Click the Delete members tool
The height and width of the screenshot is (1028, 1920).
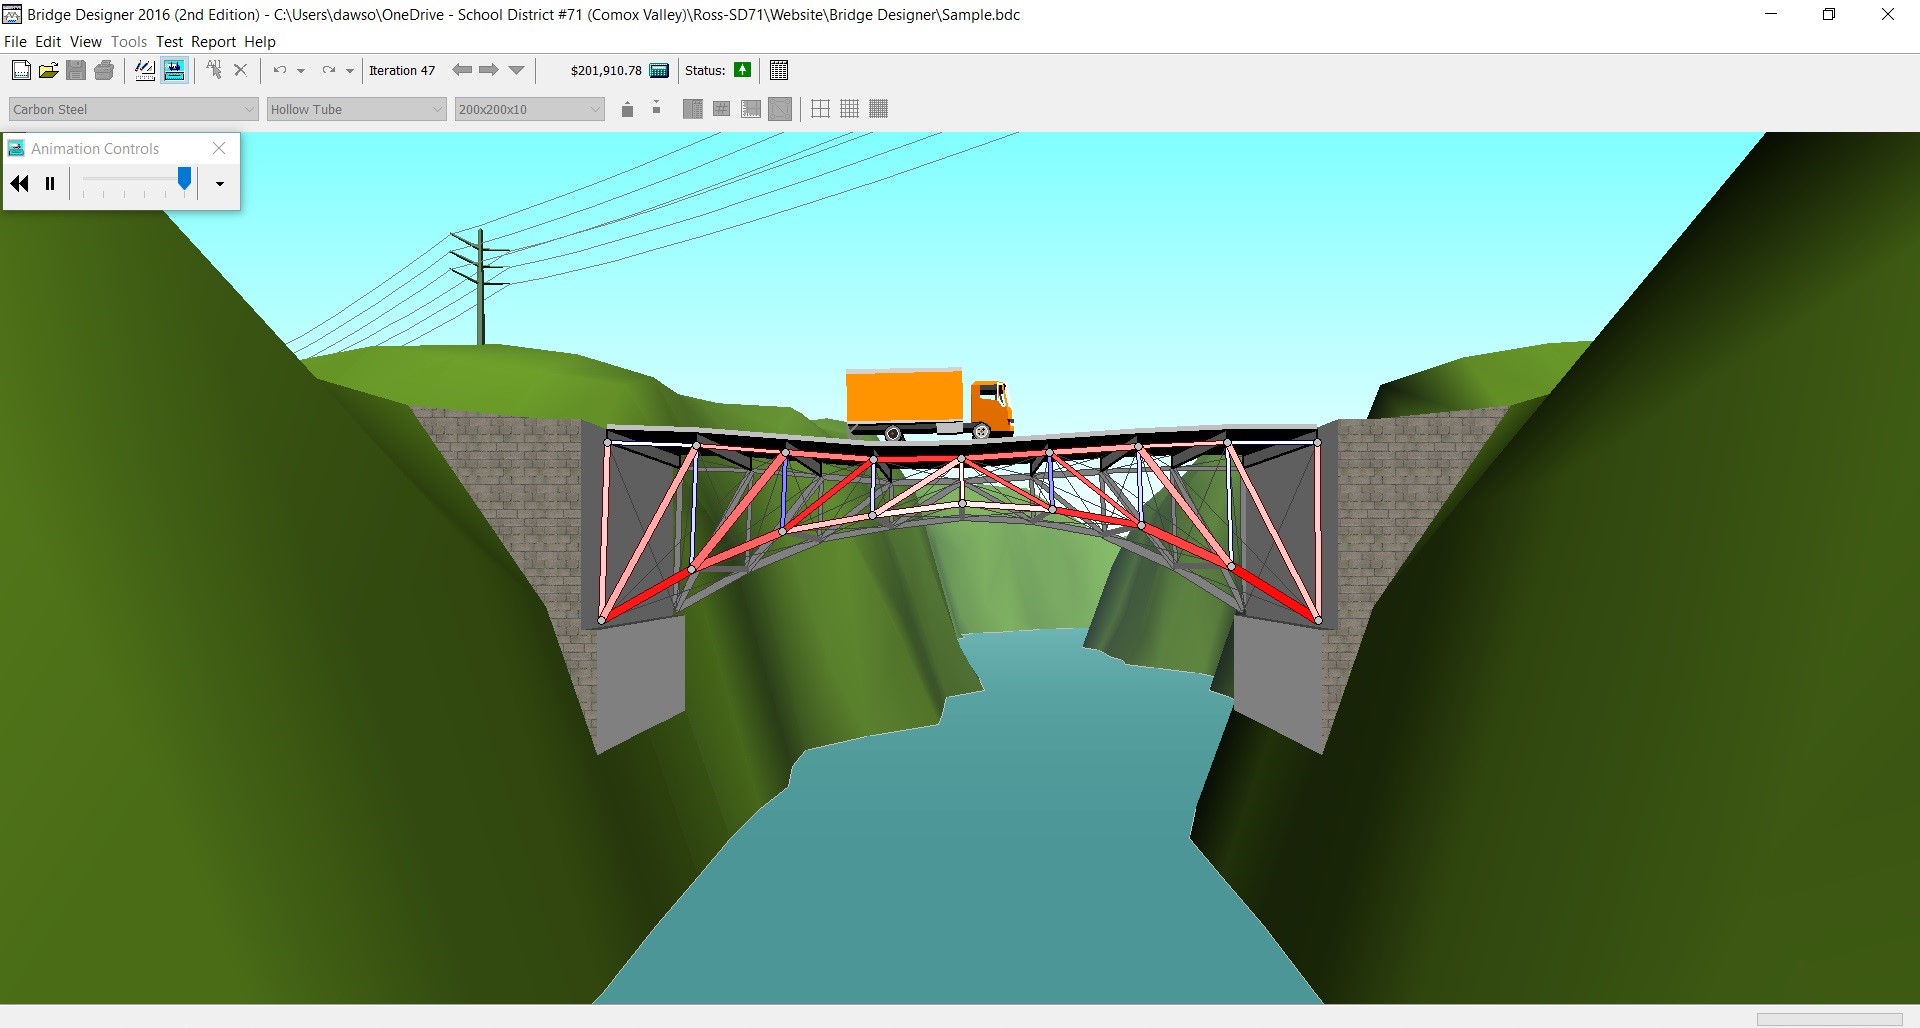(239, 70)
